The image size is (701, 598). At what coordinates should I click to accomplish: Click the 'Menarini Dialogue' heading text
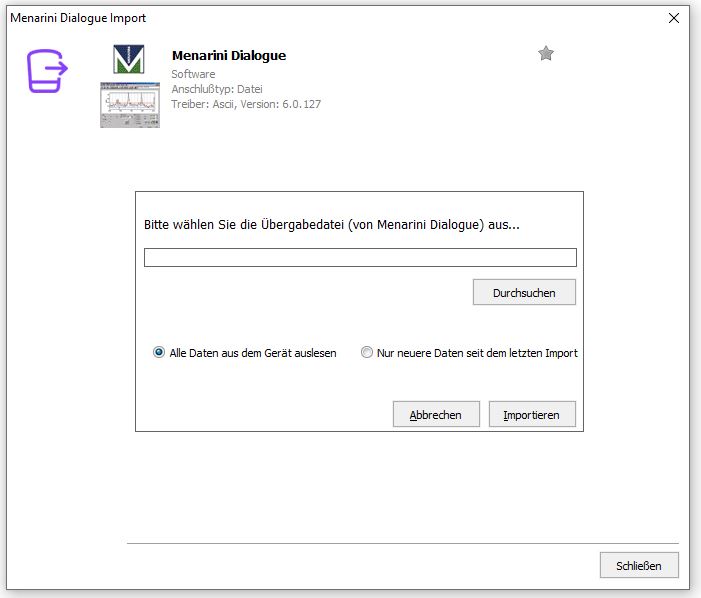click(229, 55)
